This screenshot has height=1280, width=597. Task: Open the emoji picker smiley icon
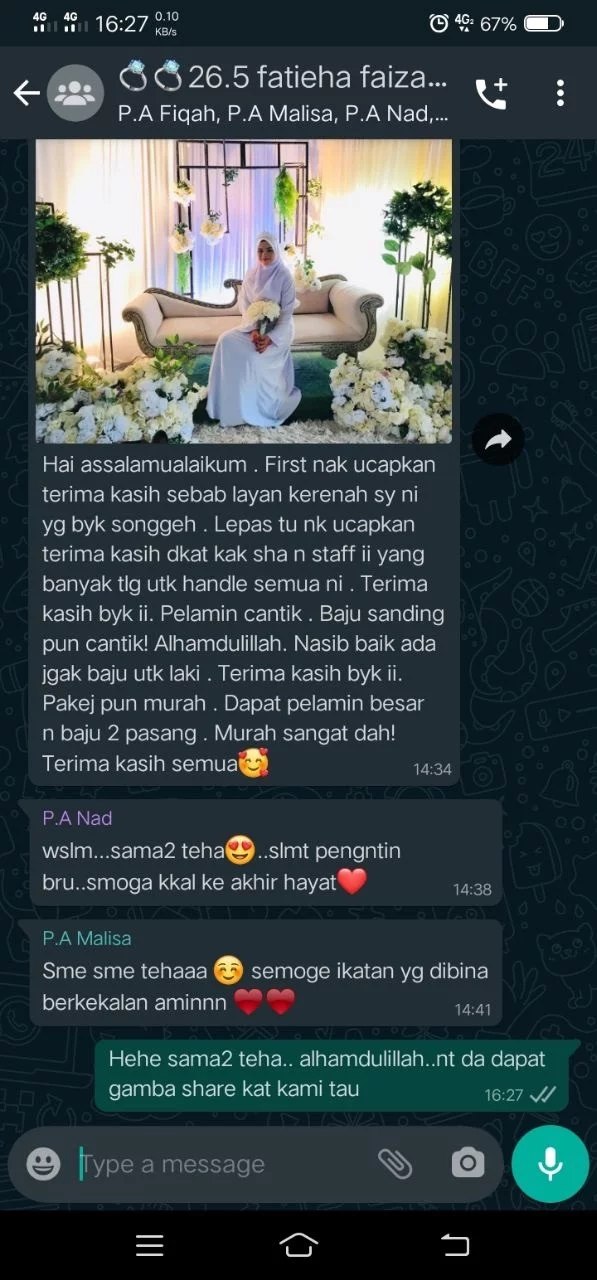pos(43,1164)
